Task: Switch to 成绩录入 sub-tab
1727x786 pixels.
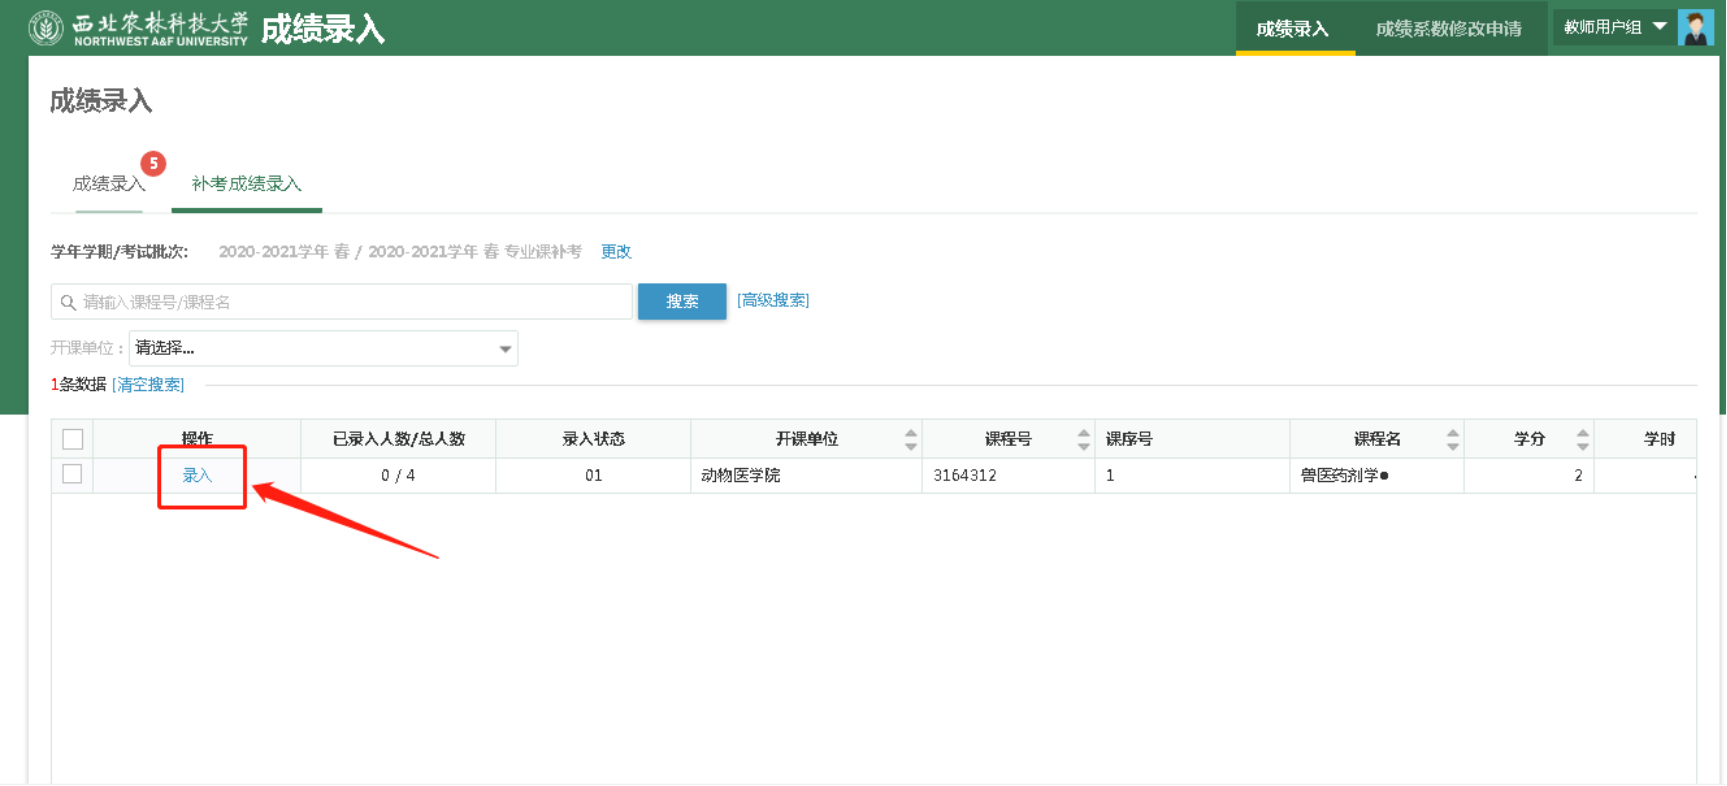Action: click(x=108, y=184)
